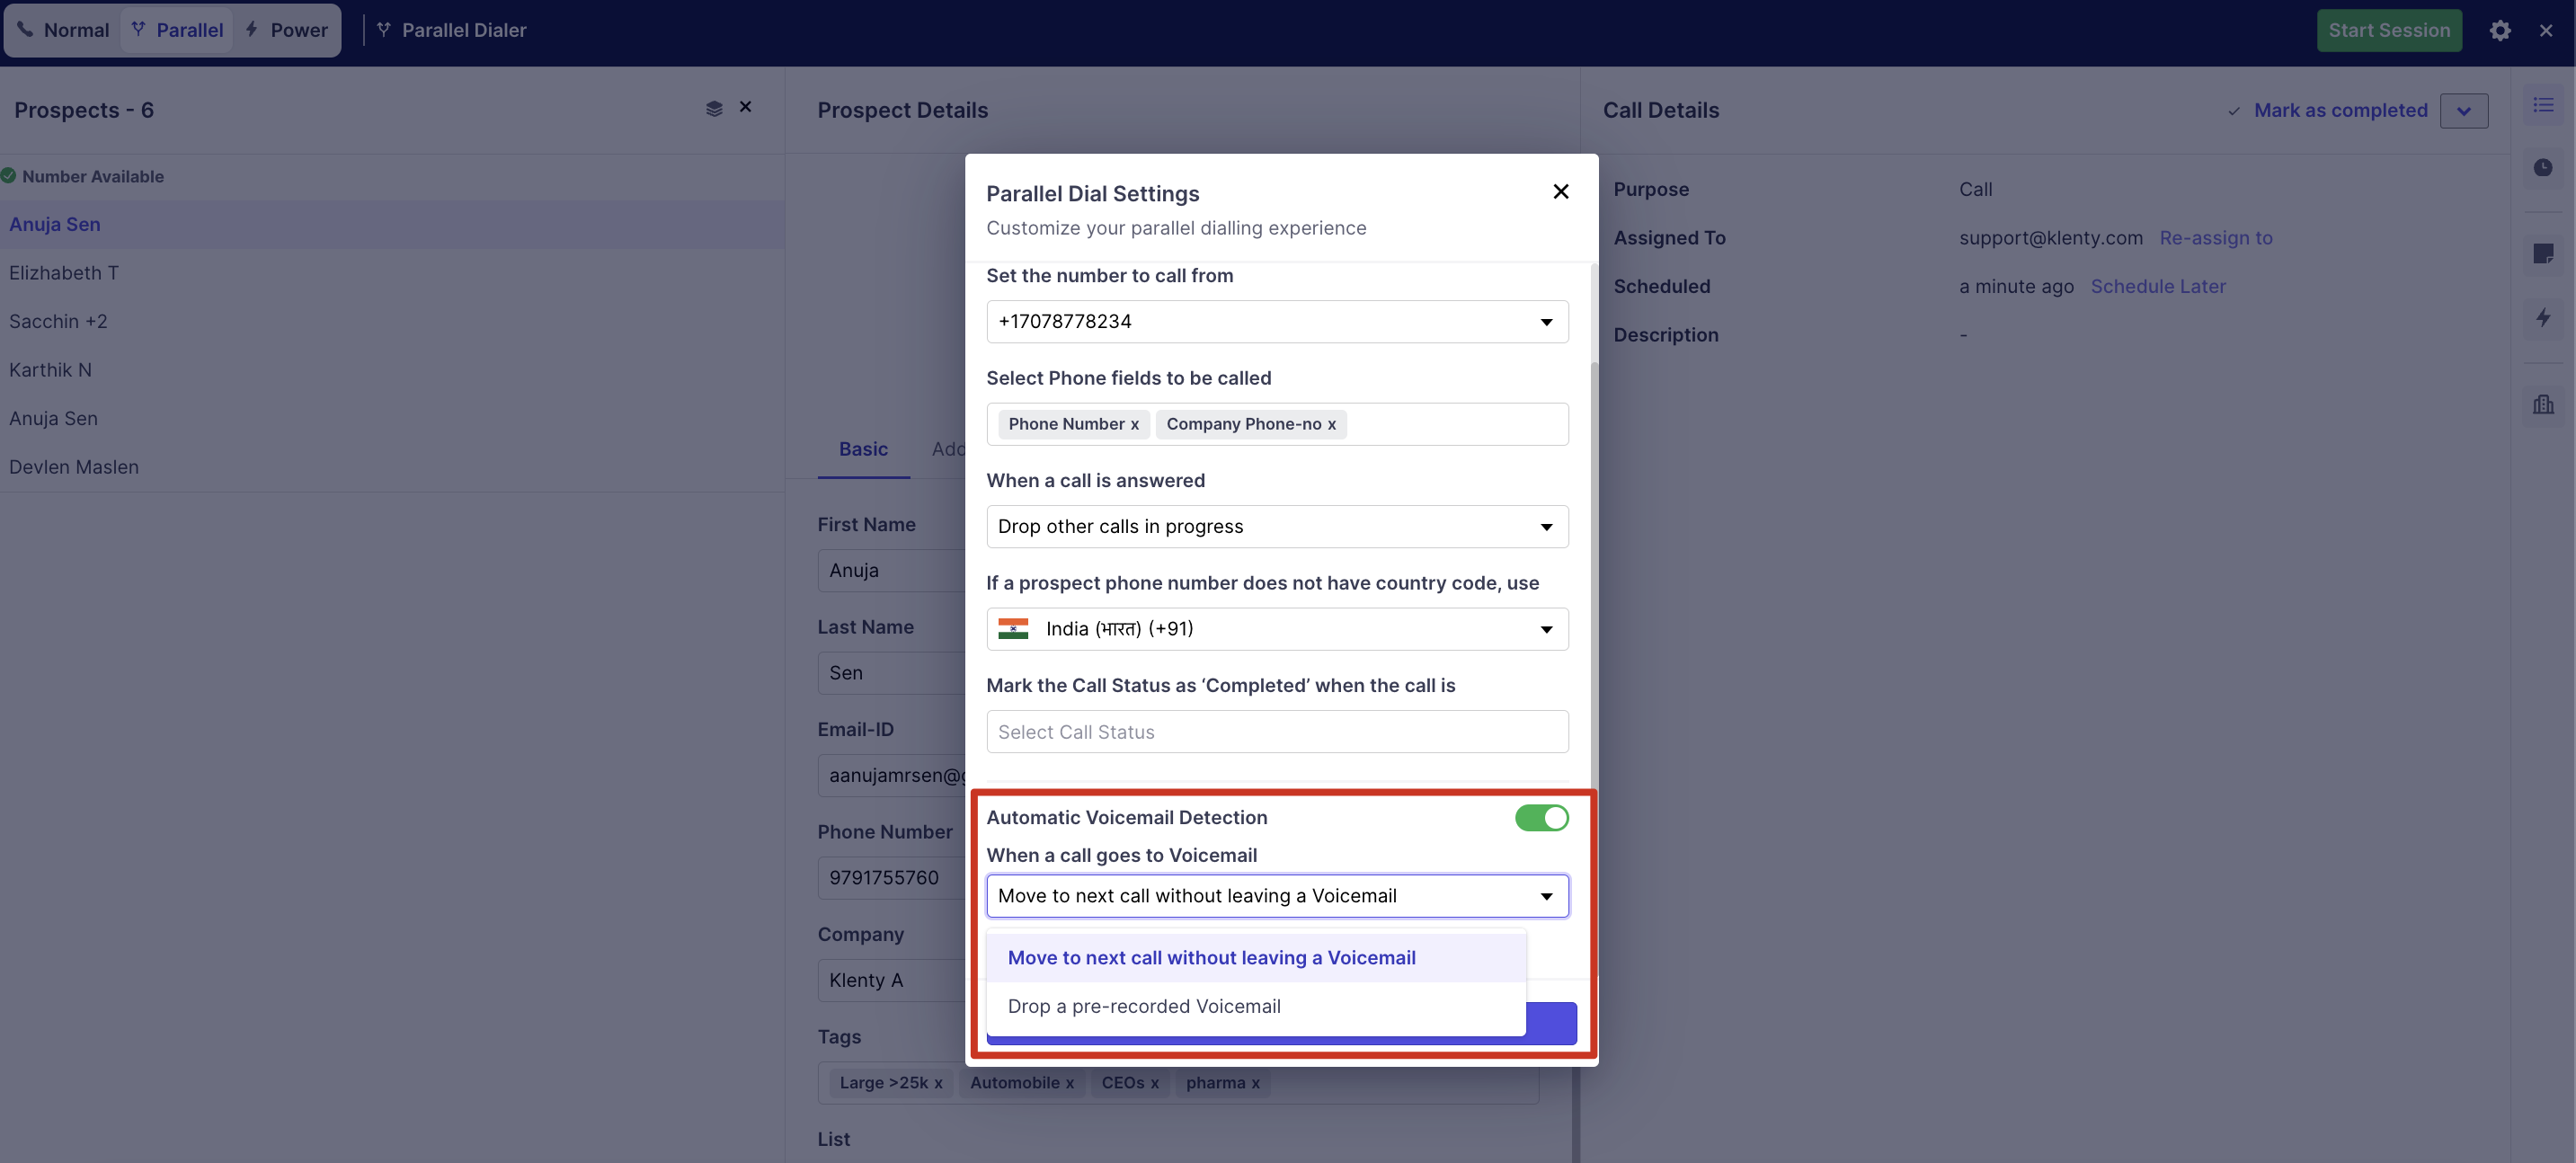Close the Parallel Dial Settings dialog

click(1560, 192)
